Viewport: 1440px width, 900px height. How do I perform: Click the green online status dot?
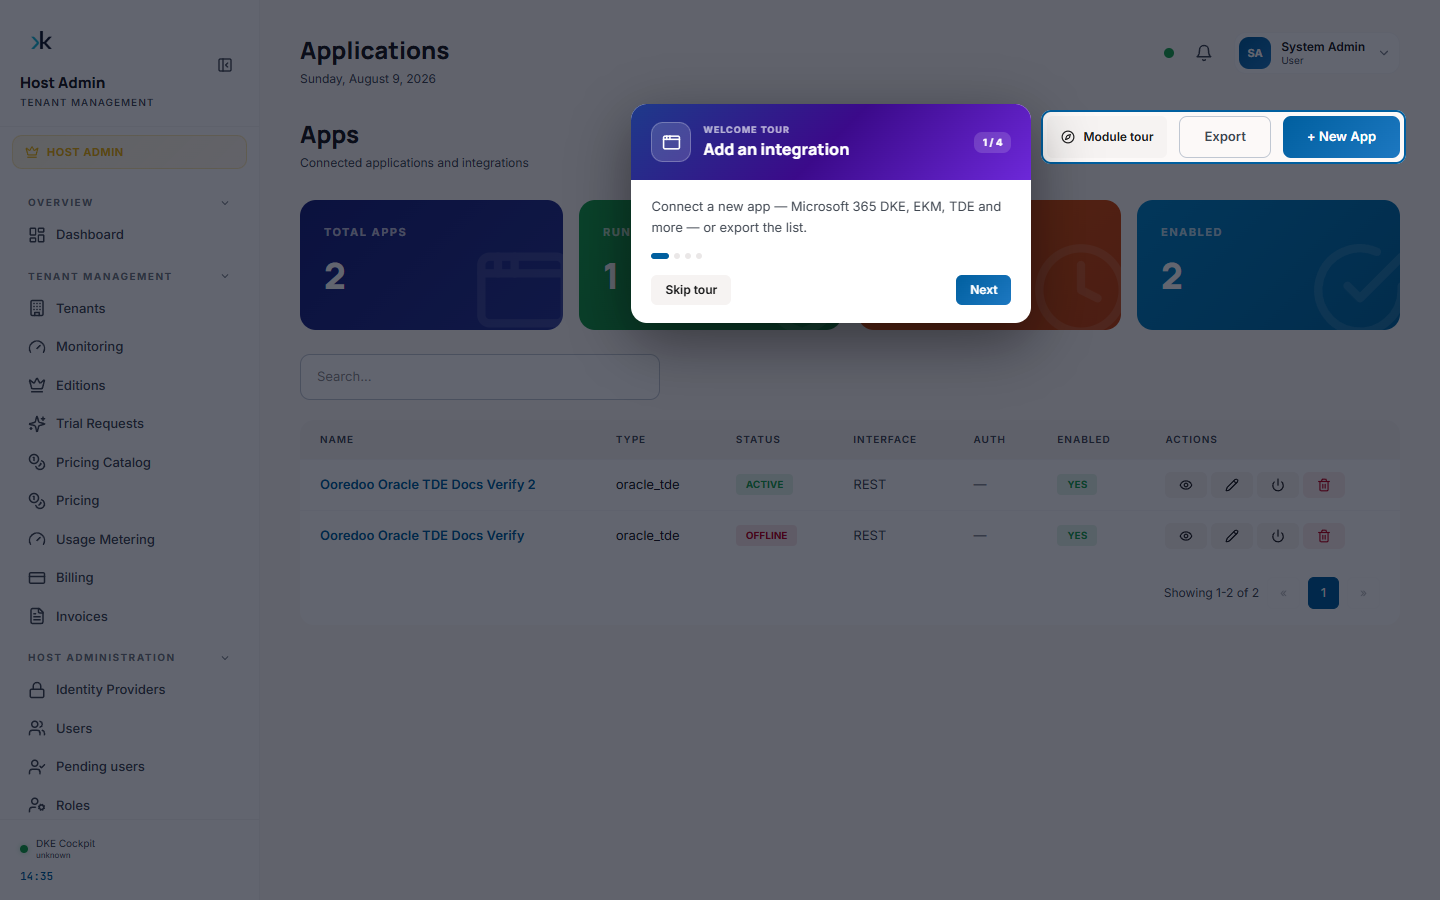tap(1169, 53)
